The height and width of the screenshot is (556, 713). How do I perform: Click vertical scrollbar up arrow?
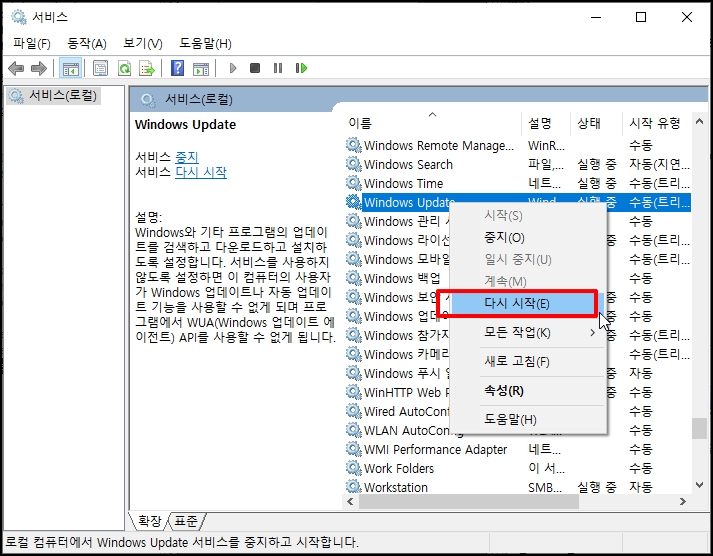click(x=699, y=121)
